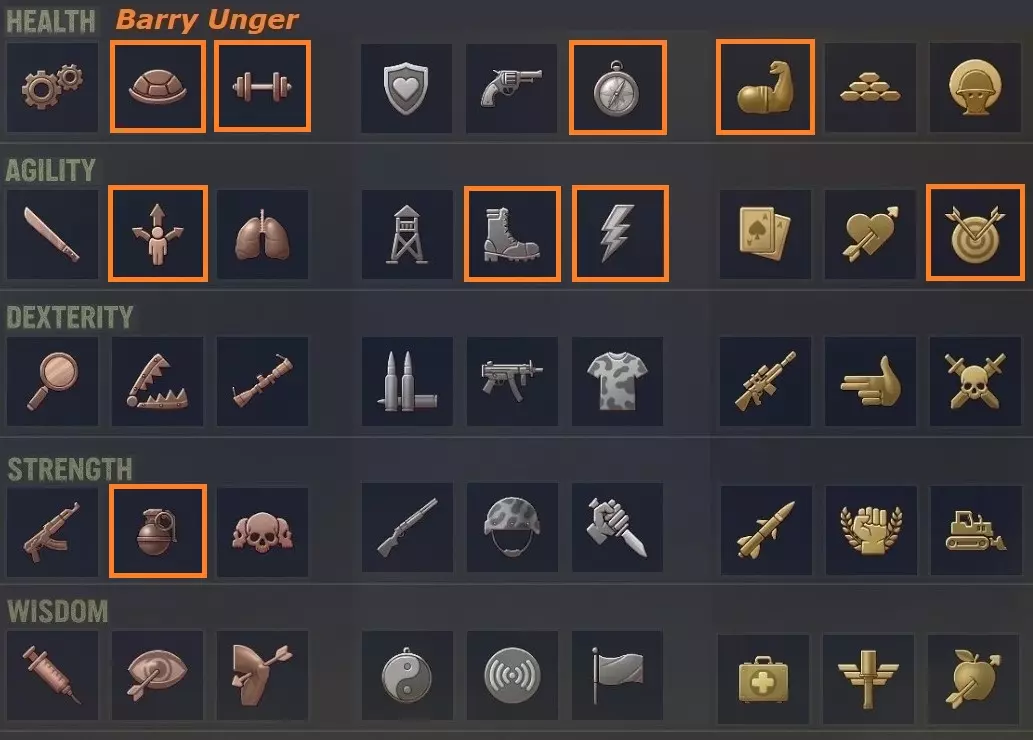1033x740 pixels.
Task: Select the yin-yang pendant perk
Action: (406, 675)
